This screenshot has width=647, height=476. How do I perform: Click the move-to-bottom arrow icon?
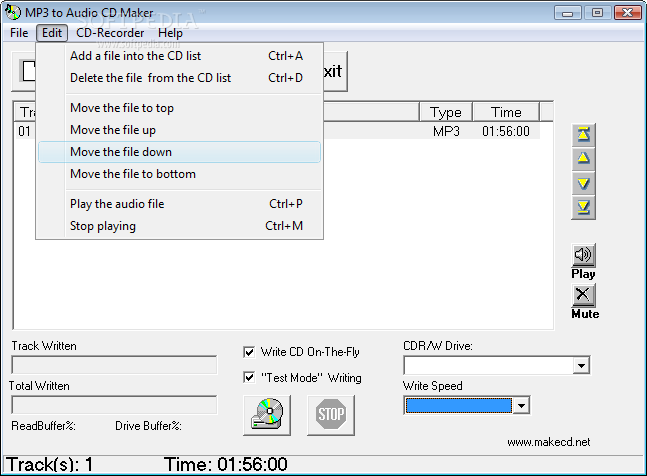pos(583,207)
